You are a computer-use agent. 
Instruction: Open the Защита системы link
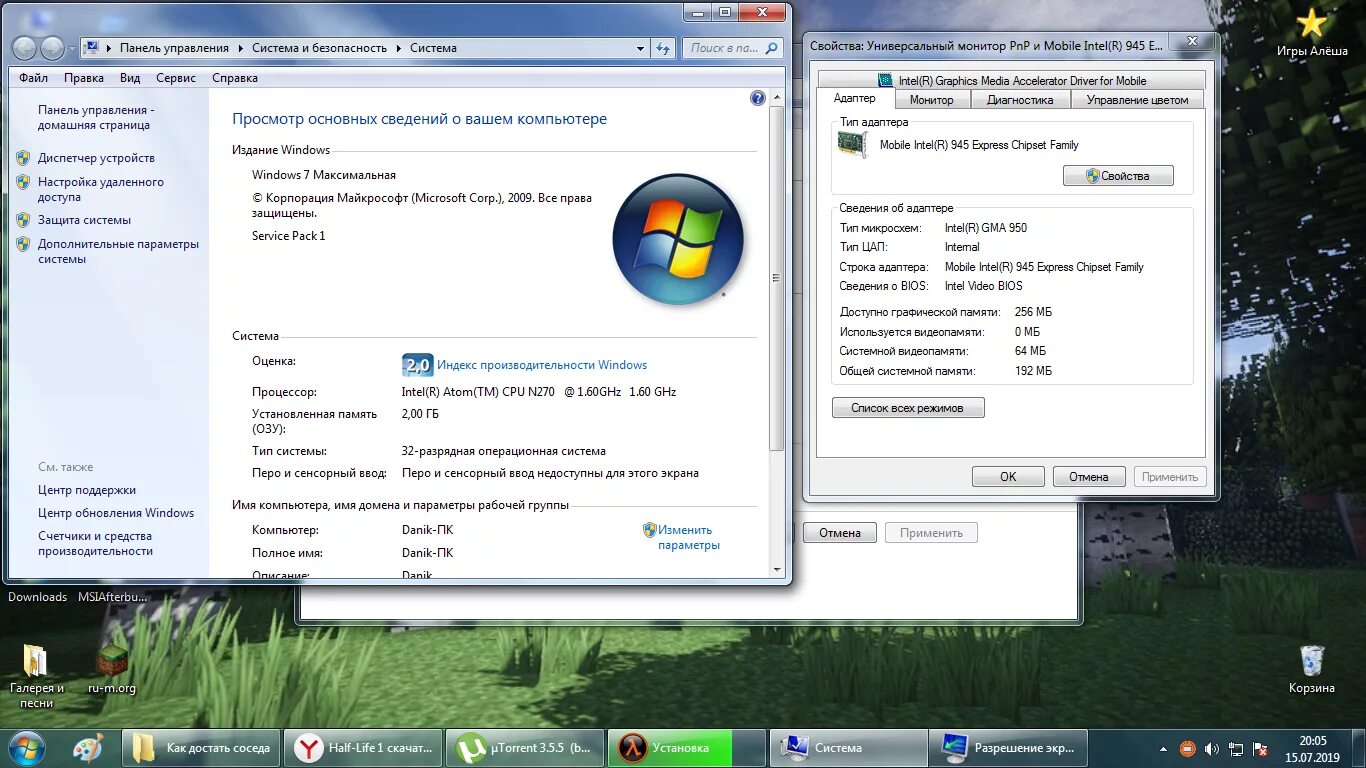pyautogui.click(x=84, y=220)
